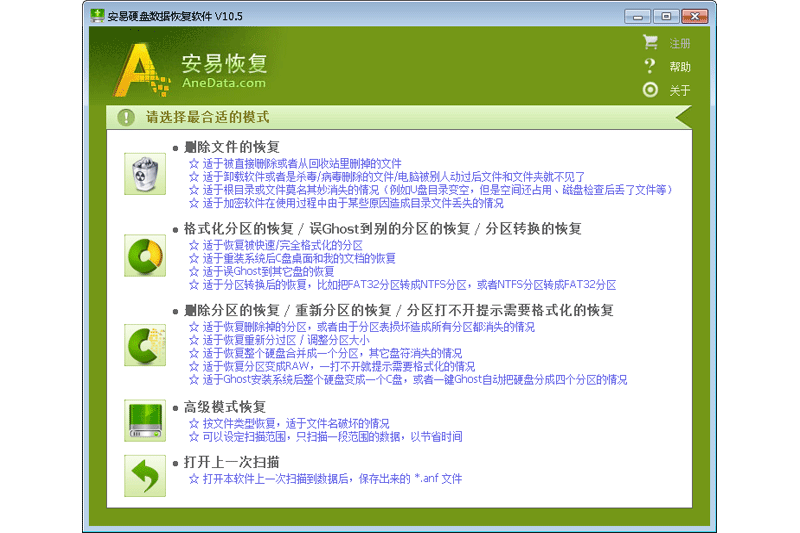Click the shopping cart register icon
Image resolution: width=800 pixels, height=533 pixels.
[x=651, y=43]
